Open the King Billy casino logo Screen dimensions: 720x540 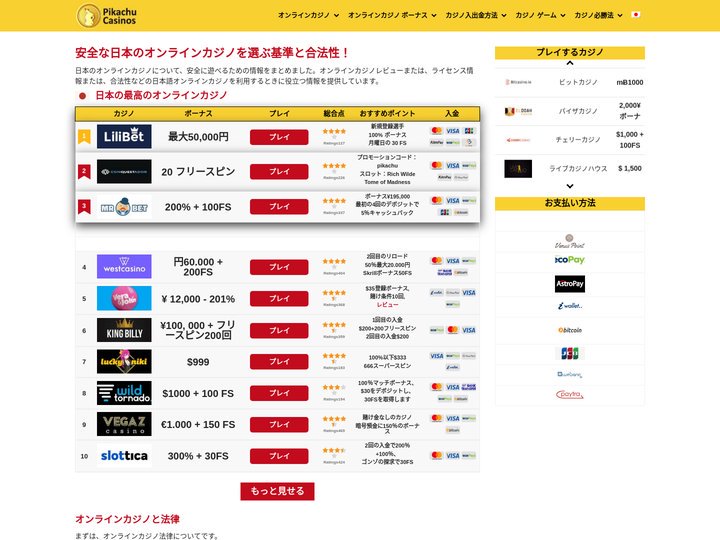pos(124,330)
